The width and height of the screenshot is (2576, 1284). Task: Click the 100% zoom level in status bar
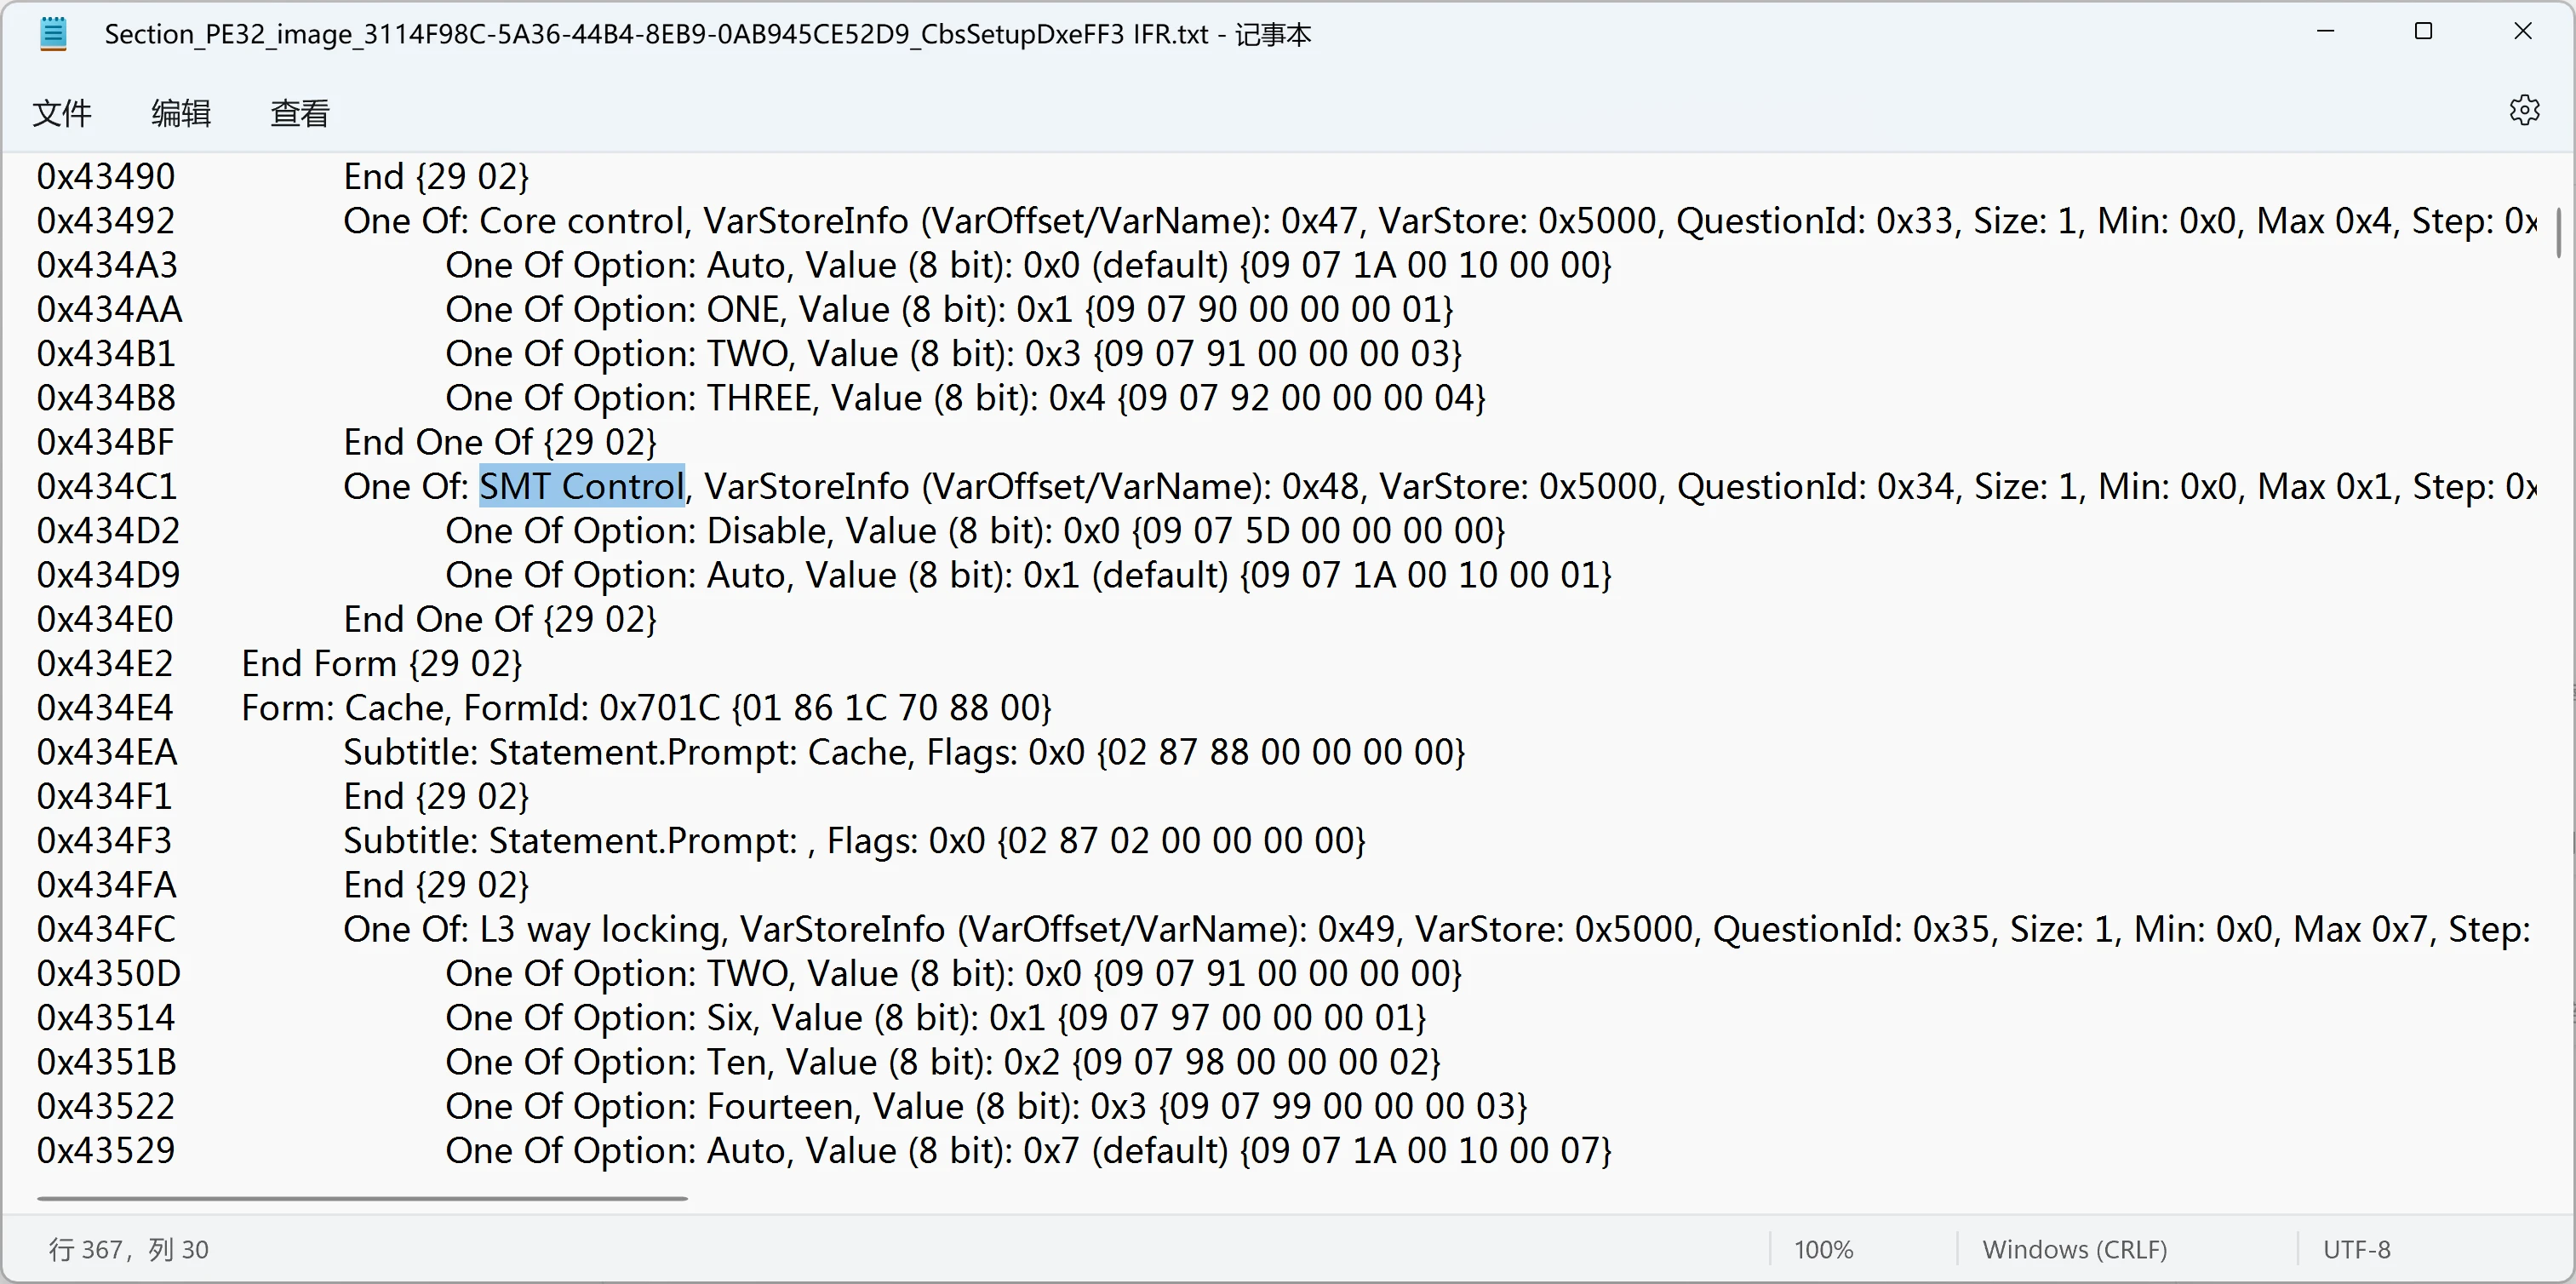point(1823,1249)
